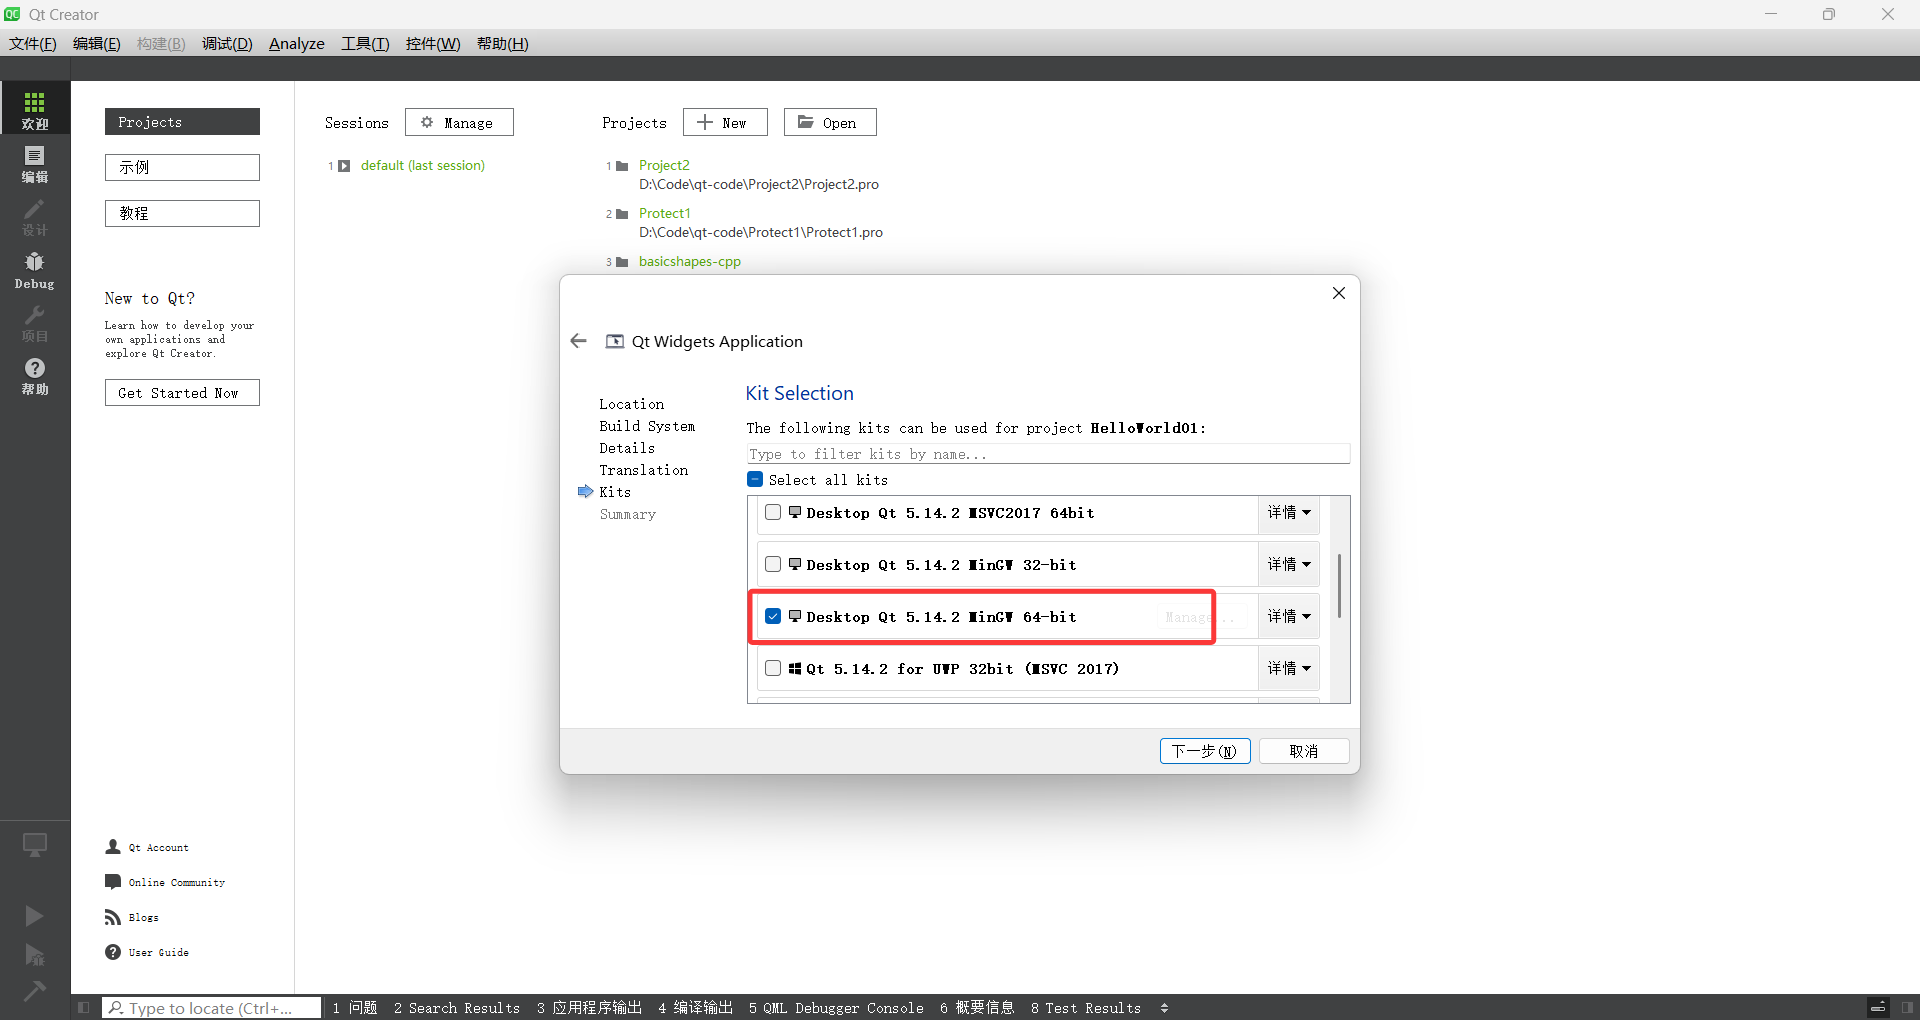Open the output panes up-down arrows menu

tap(1164, 1008)
